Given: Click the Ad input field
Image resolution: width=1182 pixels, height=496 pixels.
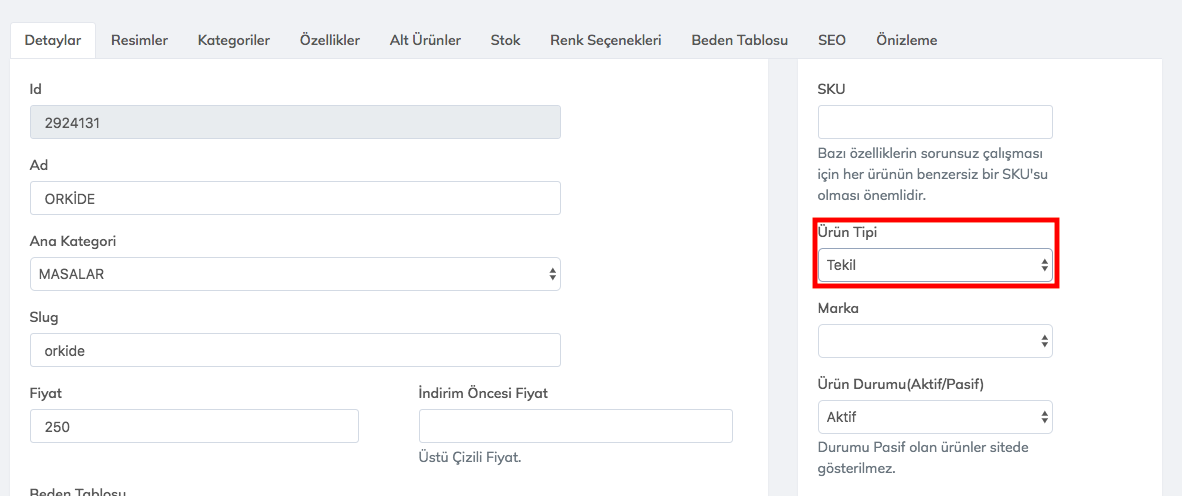Looking at the screenshot, I should [x=295, y=198].
